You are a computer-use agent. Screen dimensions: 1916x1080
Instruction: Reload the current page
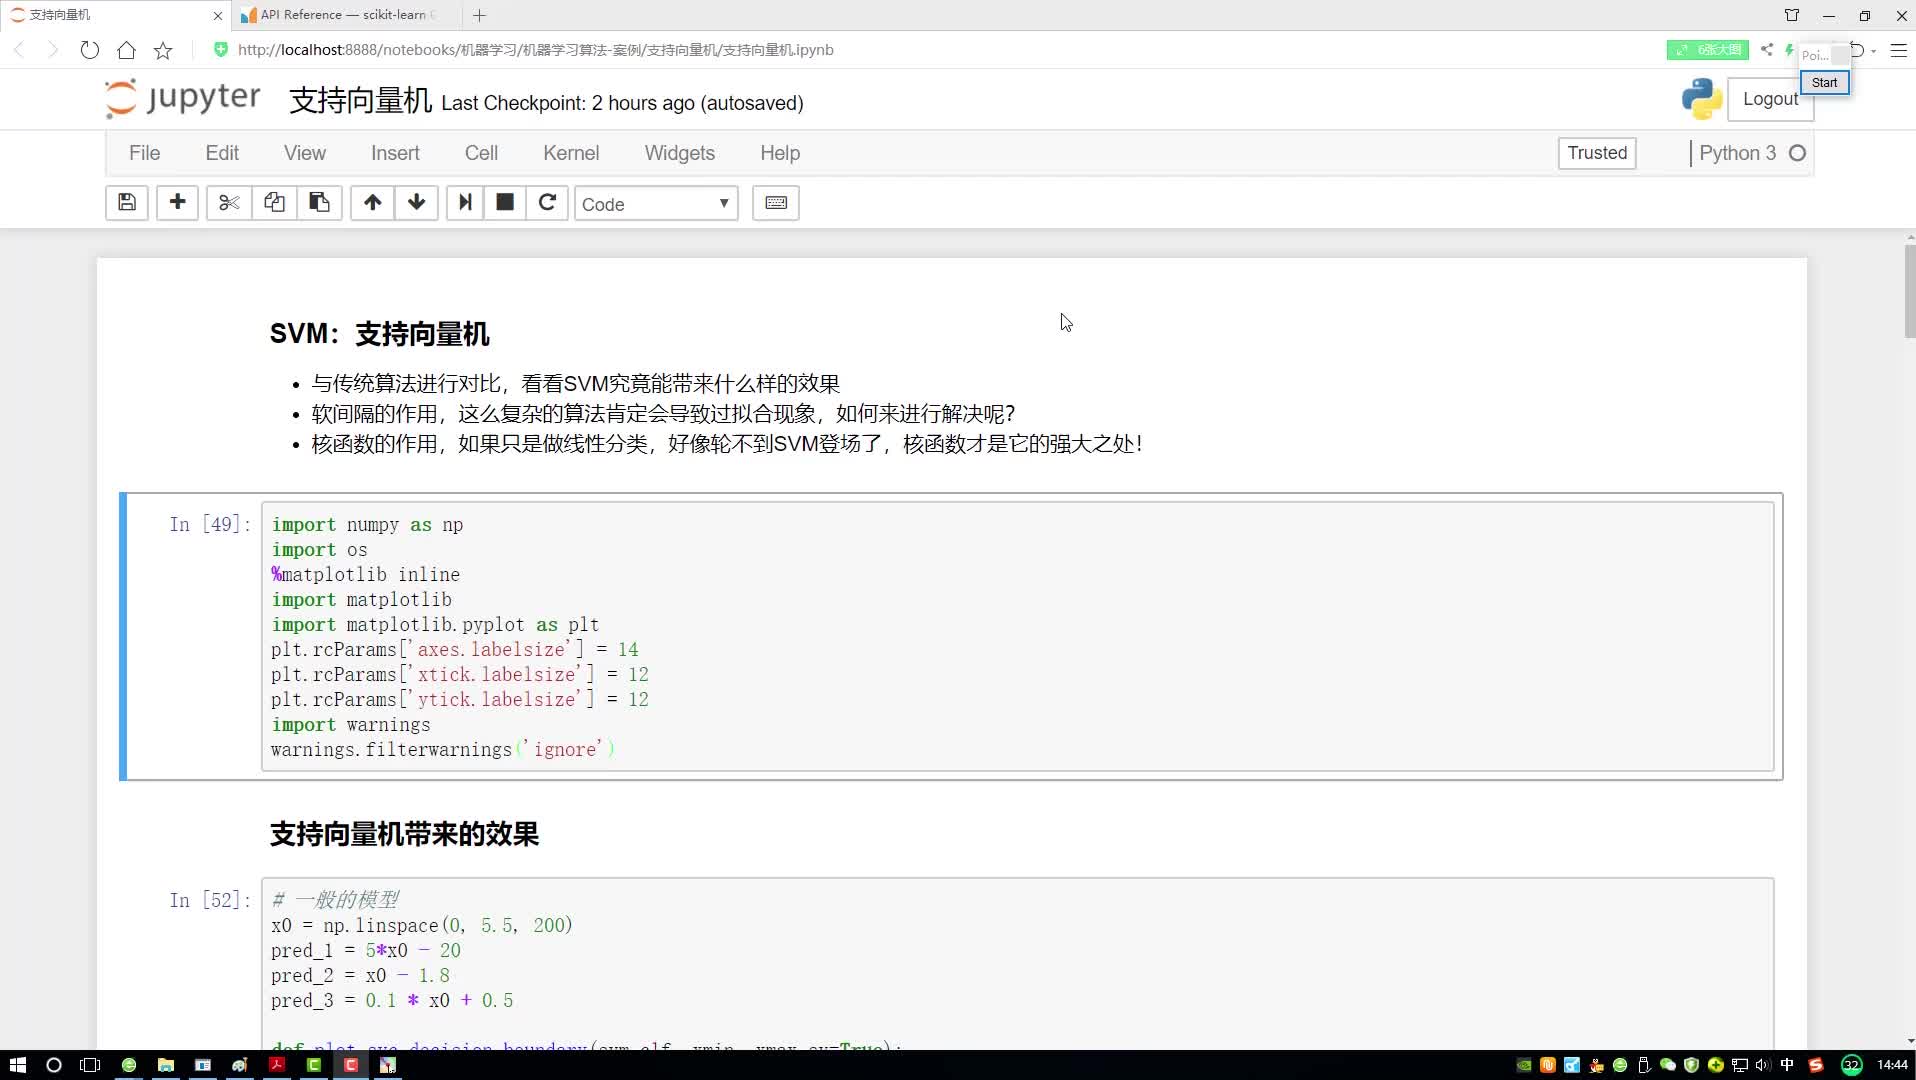click(89, 50)
